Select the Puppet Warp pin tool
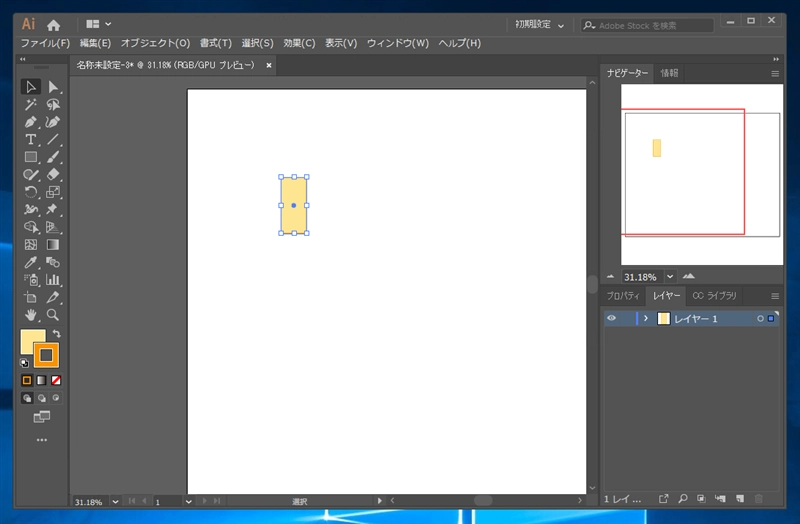This screenshot has width=800, height=524. (53, 209)
